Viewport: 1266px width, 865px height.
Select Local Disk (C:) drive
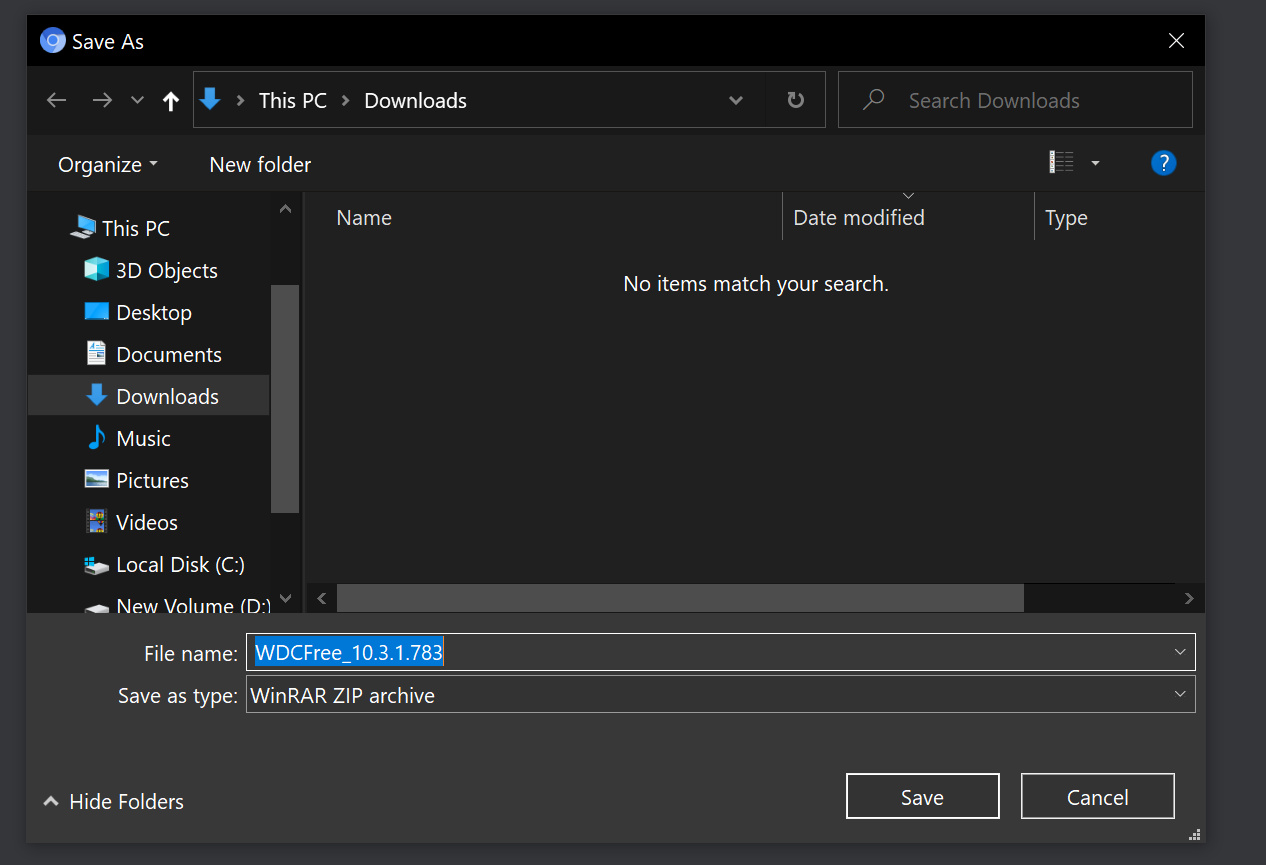180,564
